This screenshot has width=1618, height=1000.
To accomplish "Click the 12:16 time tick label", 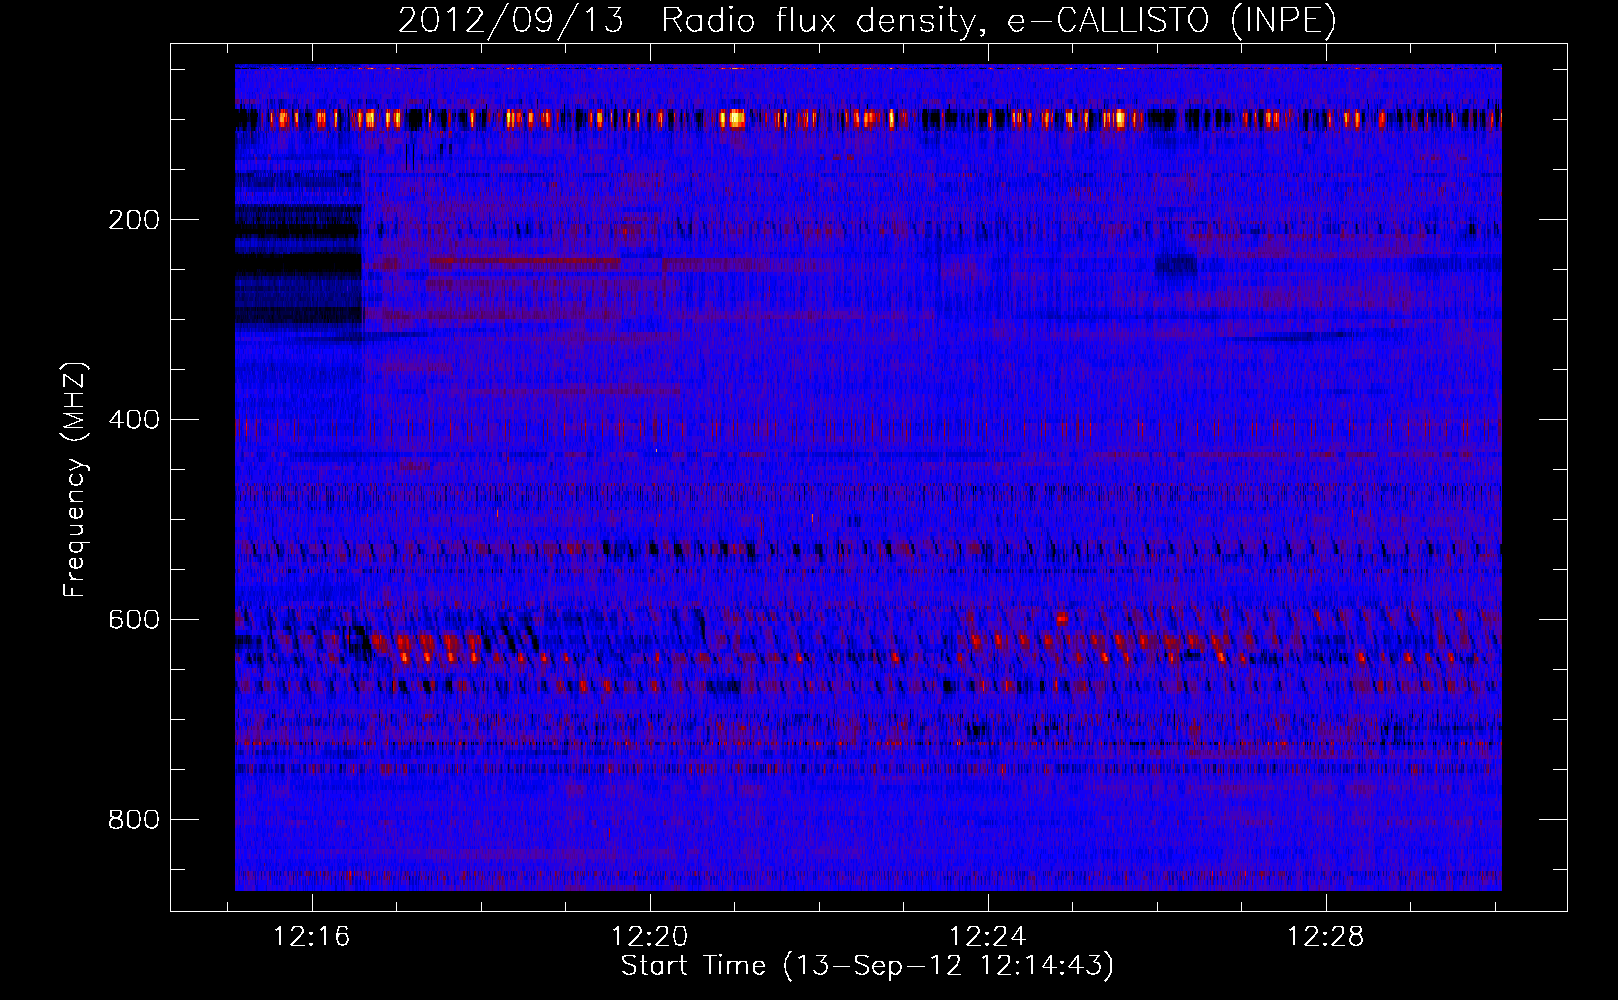I will click(x=312, y=937).
